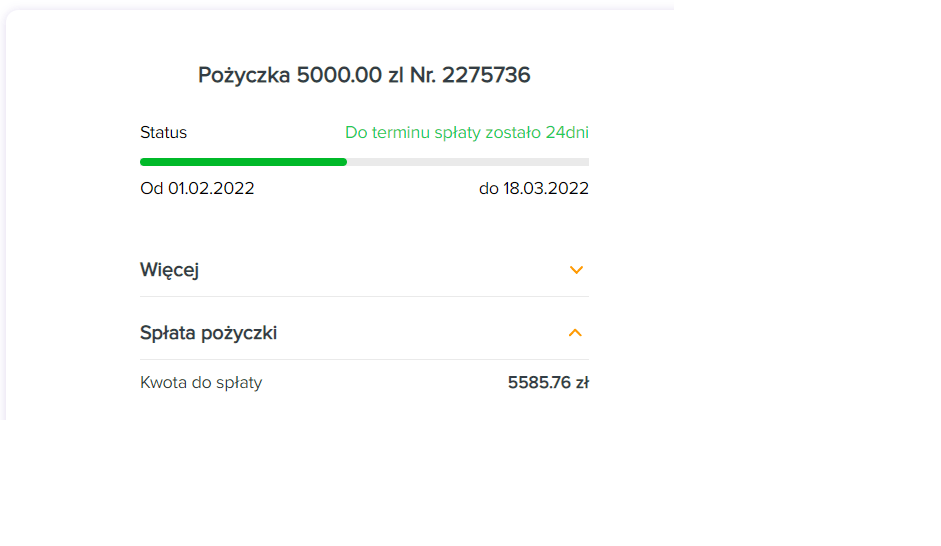
Task: Select the 5585.76 zł repayment amount
Action: click(x=549, y=383)
